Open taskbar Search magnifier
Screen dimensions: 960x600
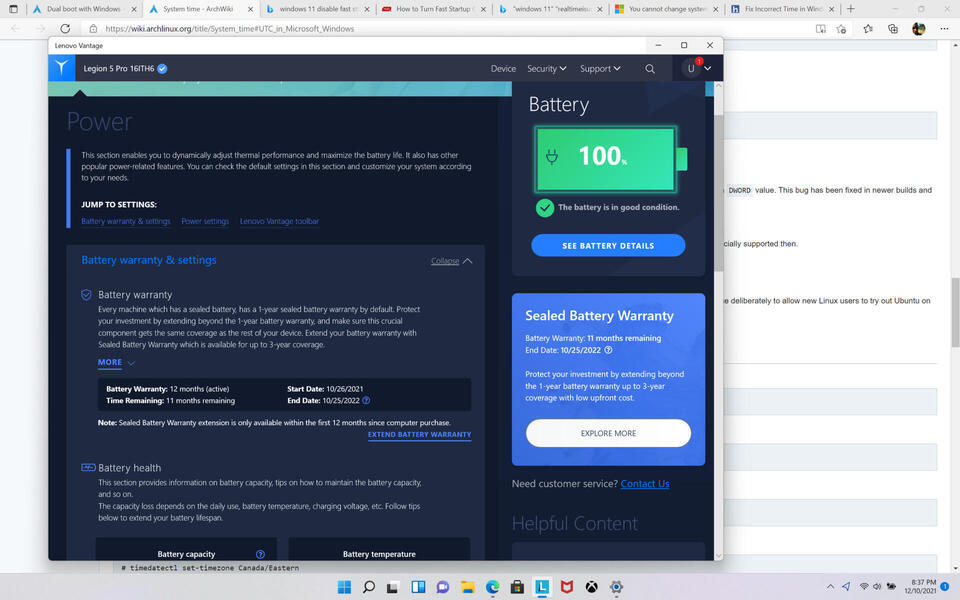coord(369,587)
